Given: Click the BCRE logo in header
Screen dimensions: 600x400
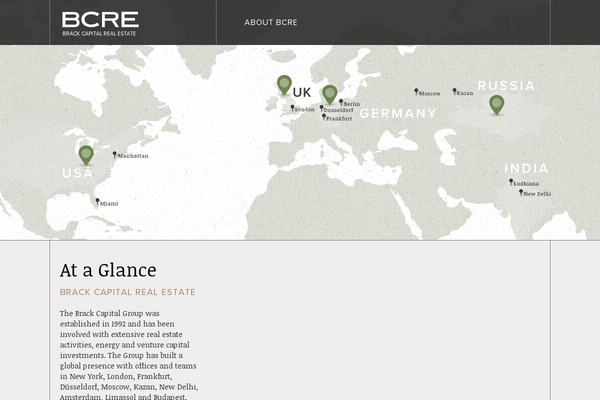Looking at the screenshot, I should click(100, 24).
